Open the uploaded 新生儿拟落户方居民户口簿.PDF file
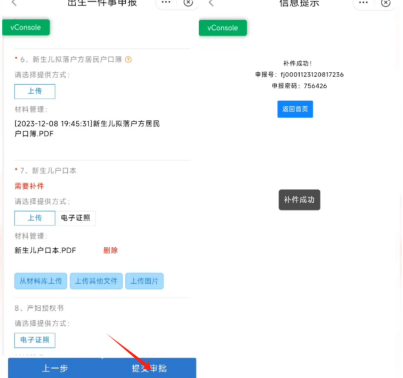 (87, 129)
